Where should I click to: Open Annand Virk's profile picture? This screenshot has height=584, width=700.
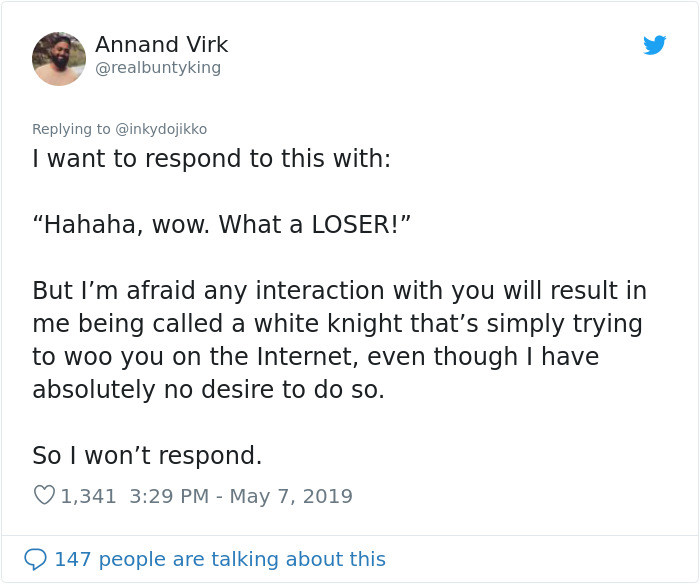coord(59,58)
